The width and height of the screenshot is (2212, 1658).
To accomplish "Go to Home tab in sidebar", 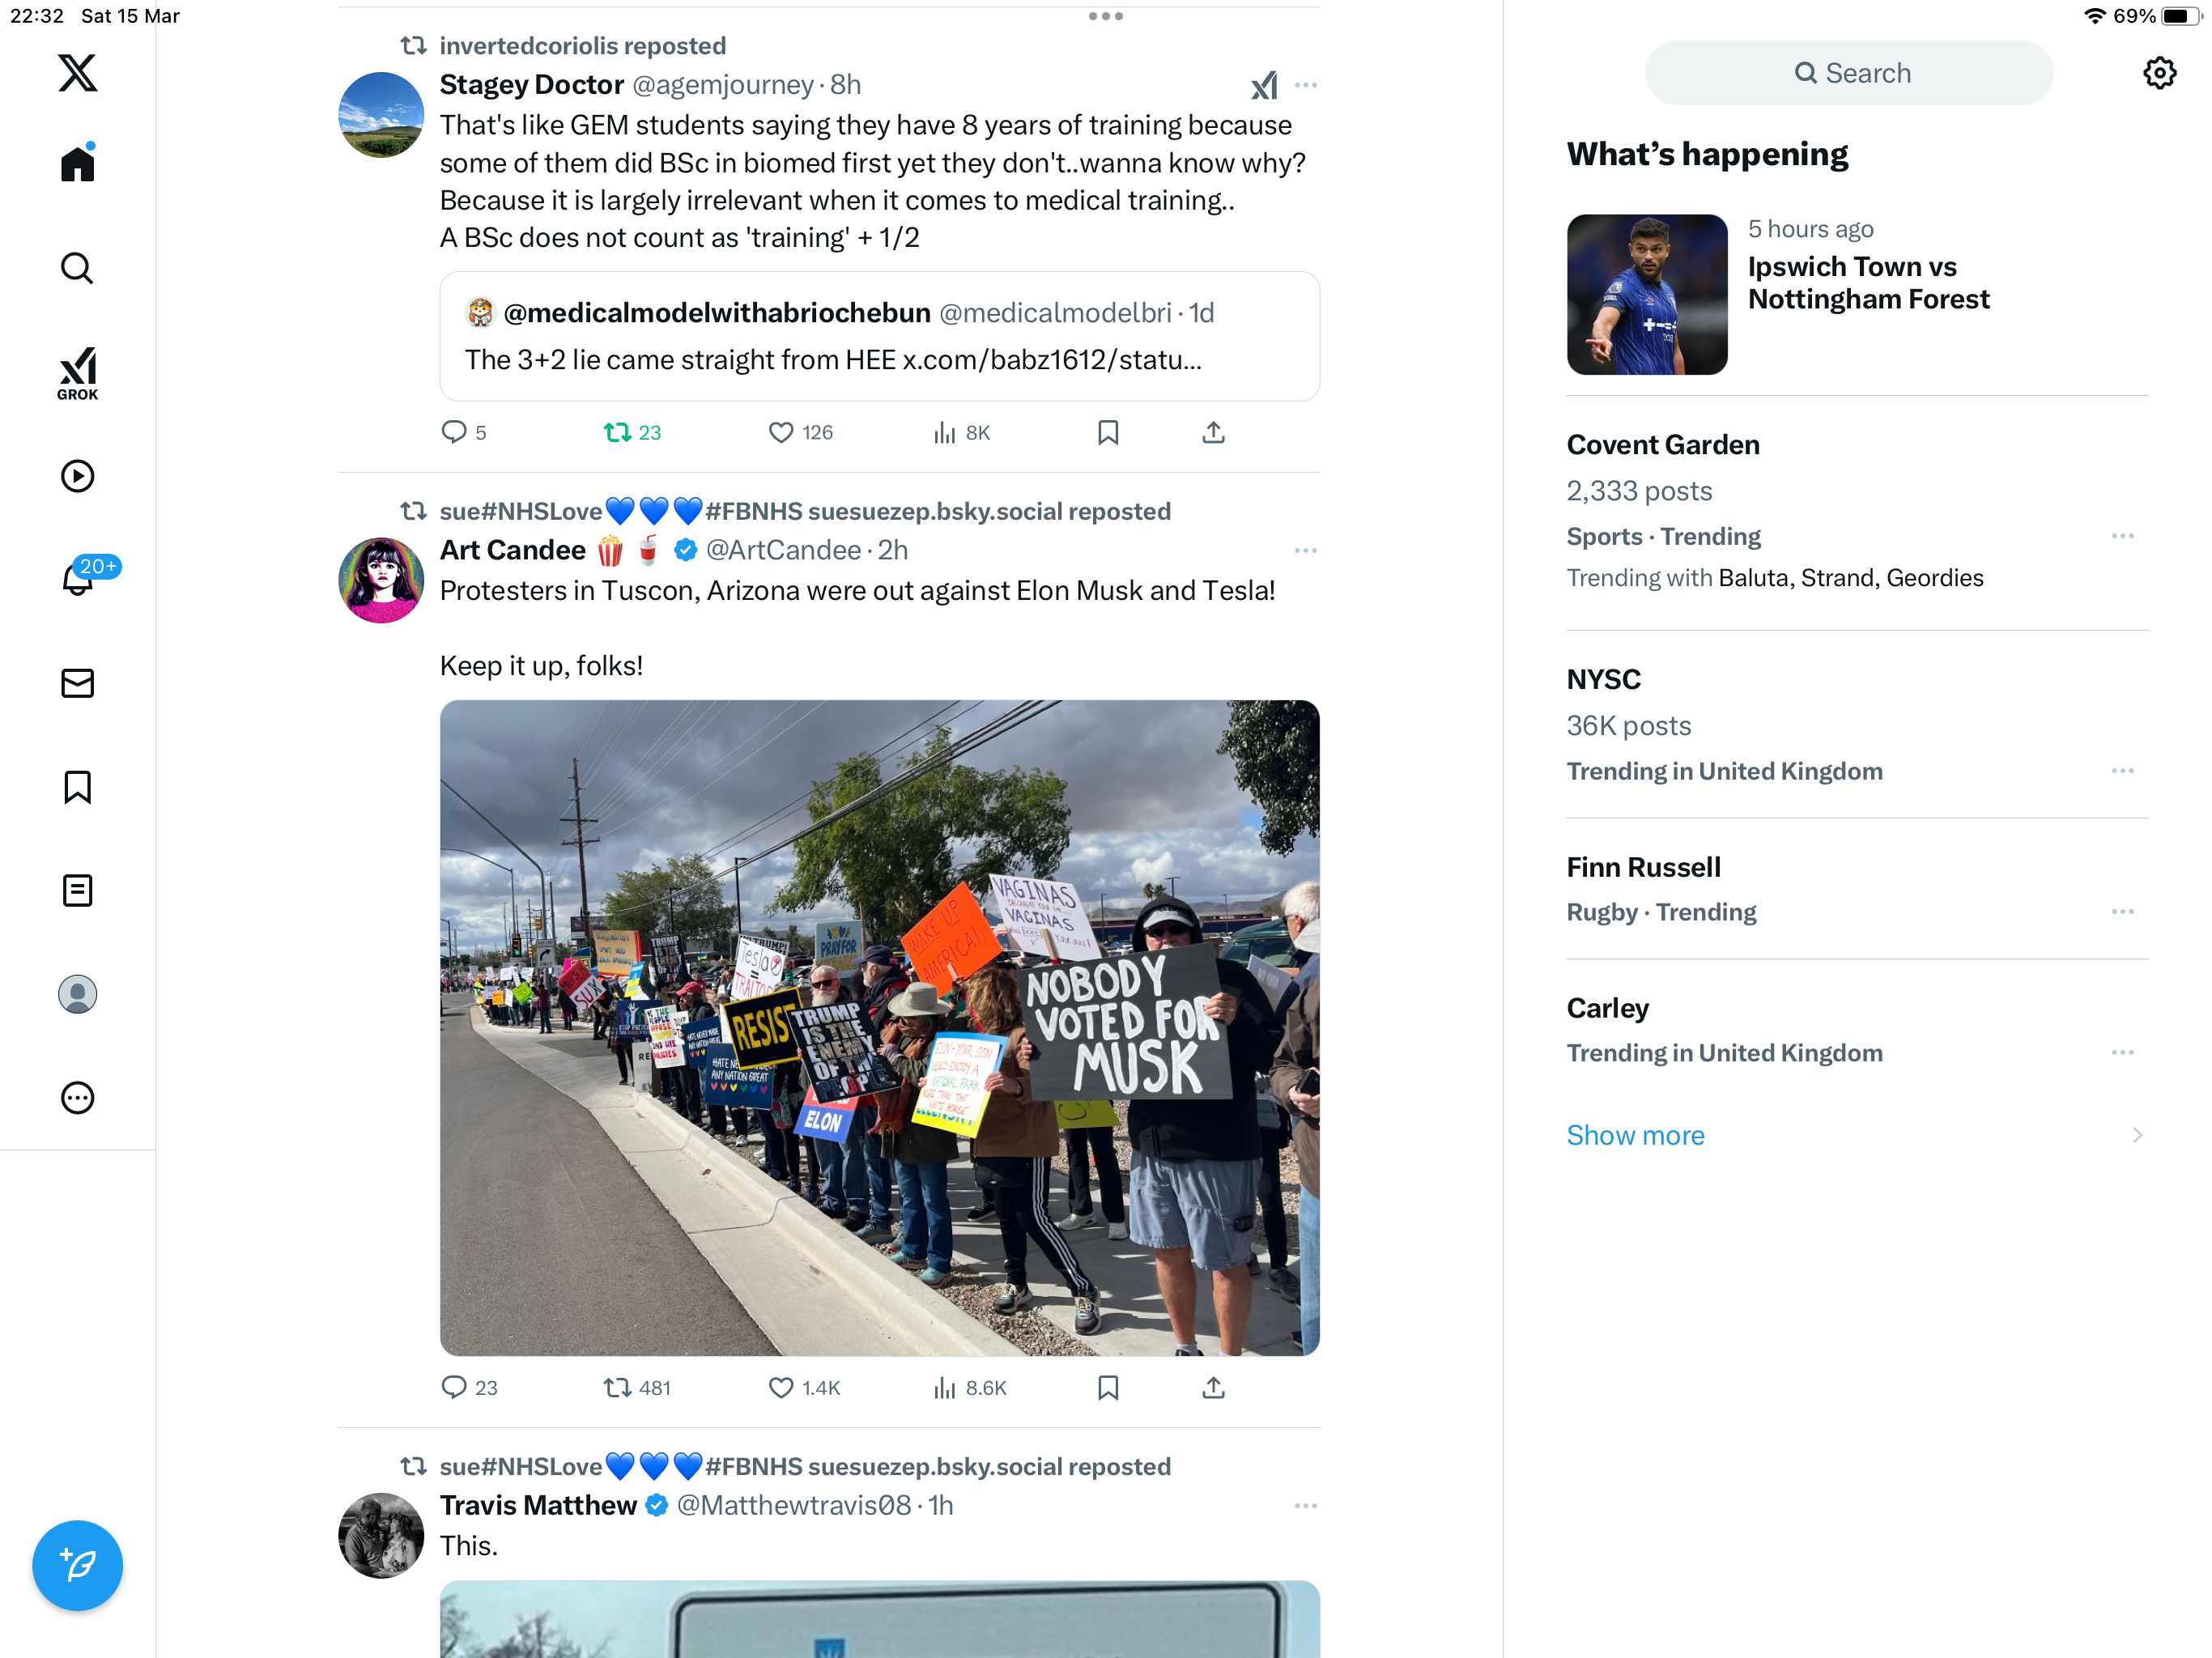I will (x=77, y=162).
